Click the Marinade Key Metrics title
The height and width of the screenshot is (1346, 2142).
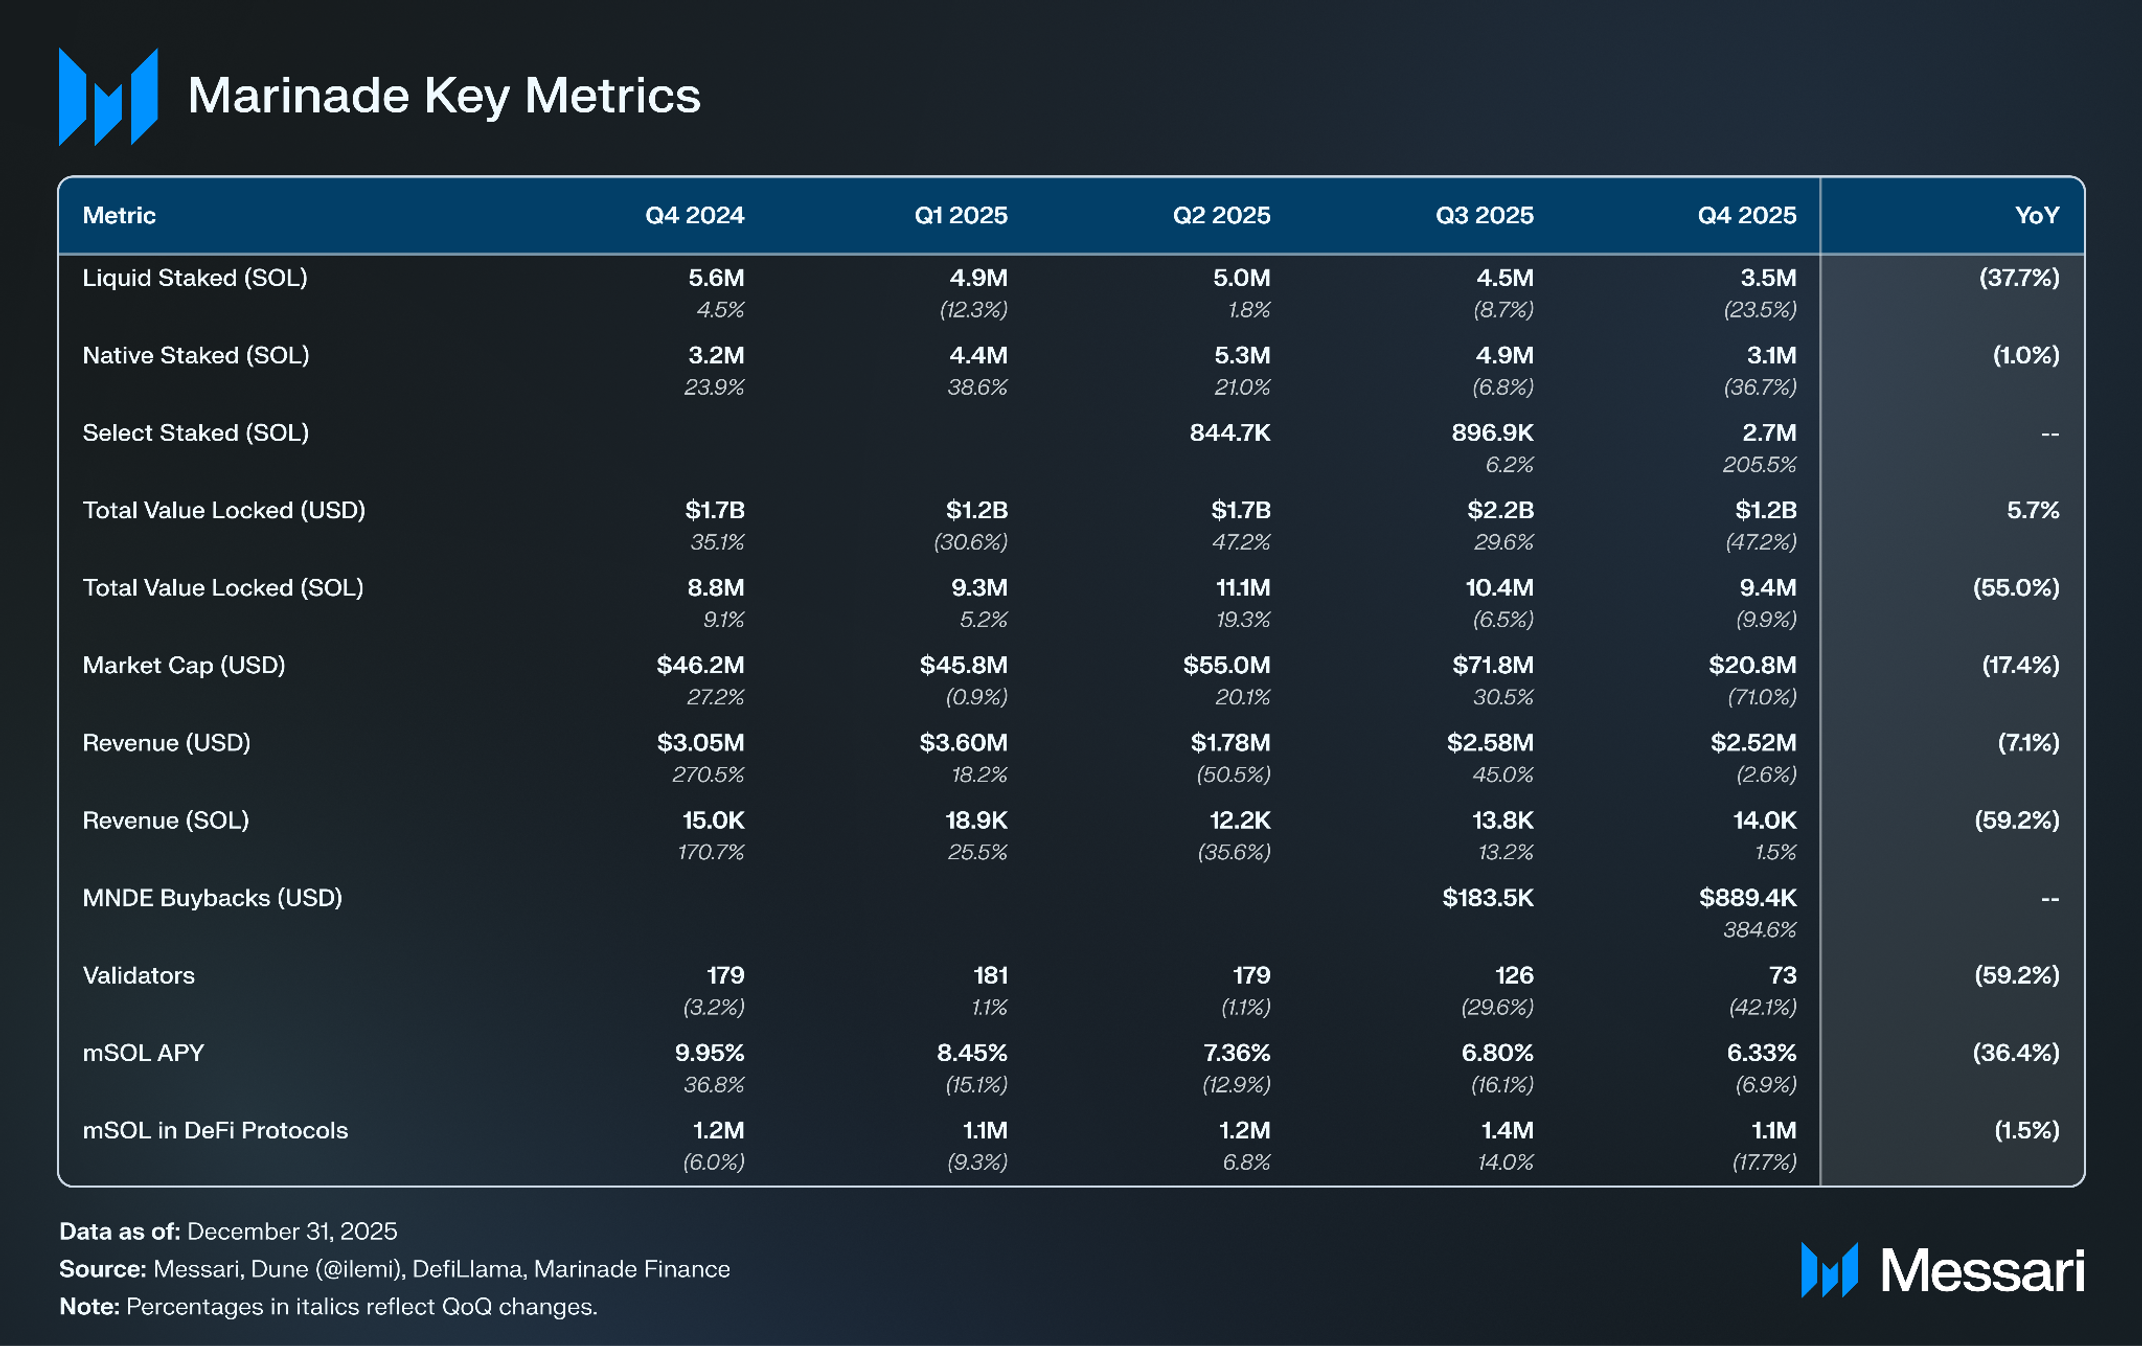pos(444,96)
